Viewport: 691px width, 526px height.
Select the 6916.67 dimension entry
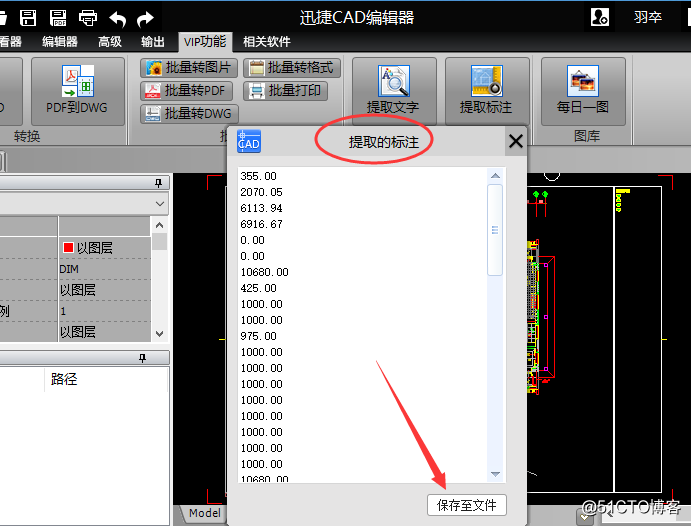(261, 224)
